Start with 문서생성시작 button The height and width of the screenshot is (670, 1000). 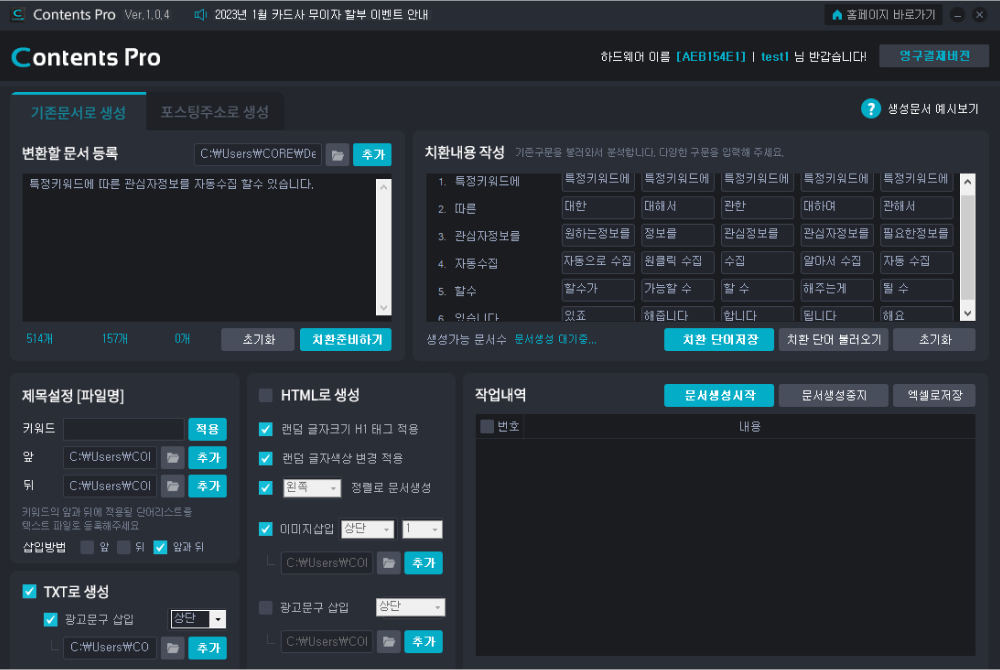(719, 395)
